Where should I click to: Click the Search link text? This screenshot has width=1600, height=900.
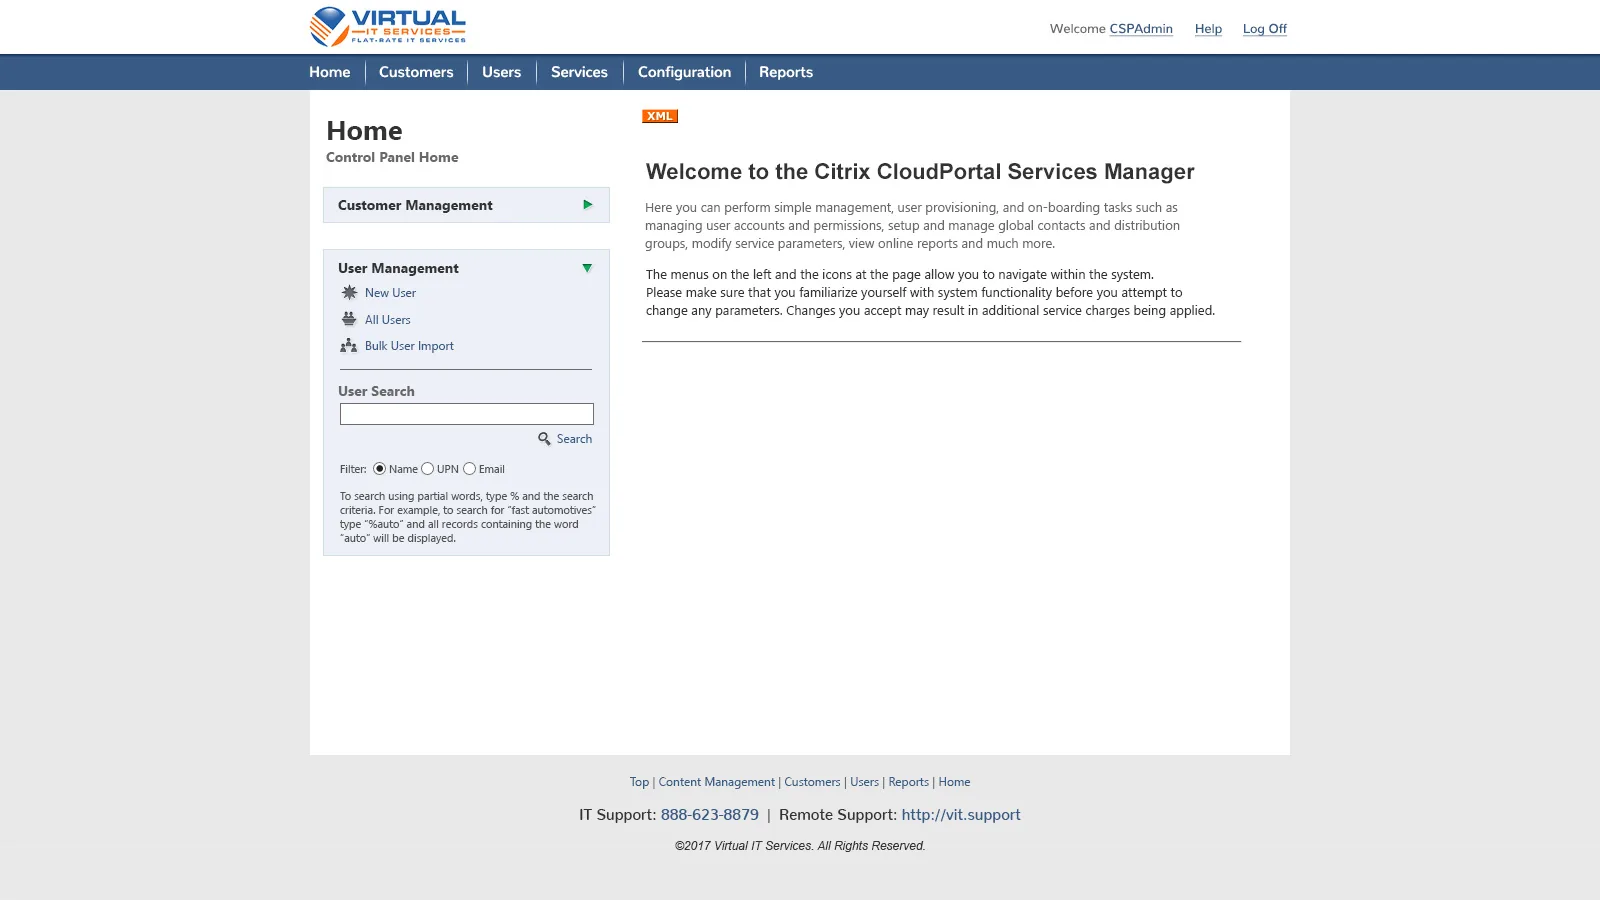[574, 439]
